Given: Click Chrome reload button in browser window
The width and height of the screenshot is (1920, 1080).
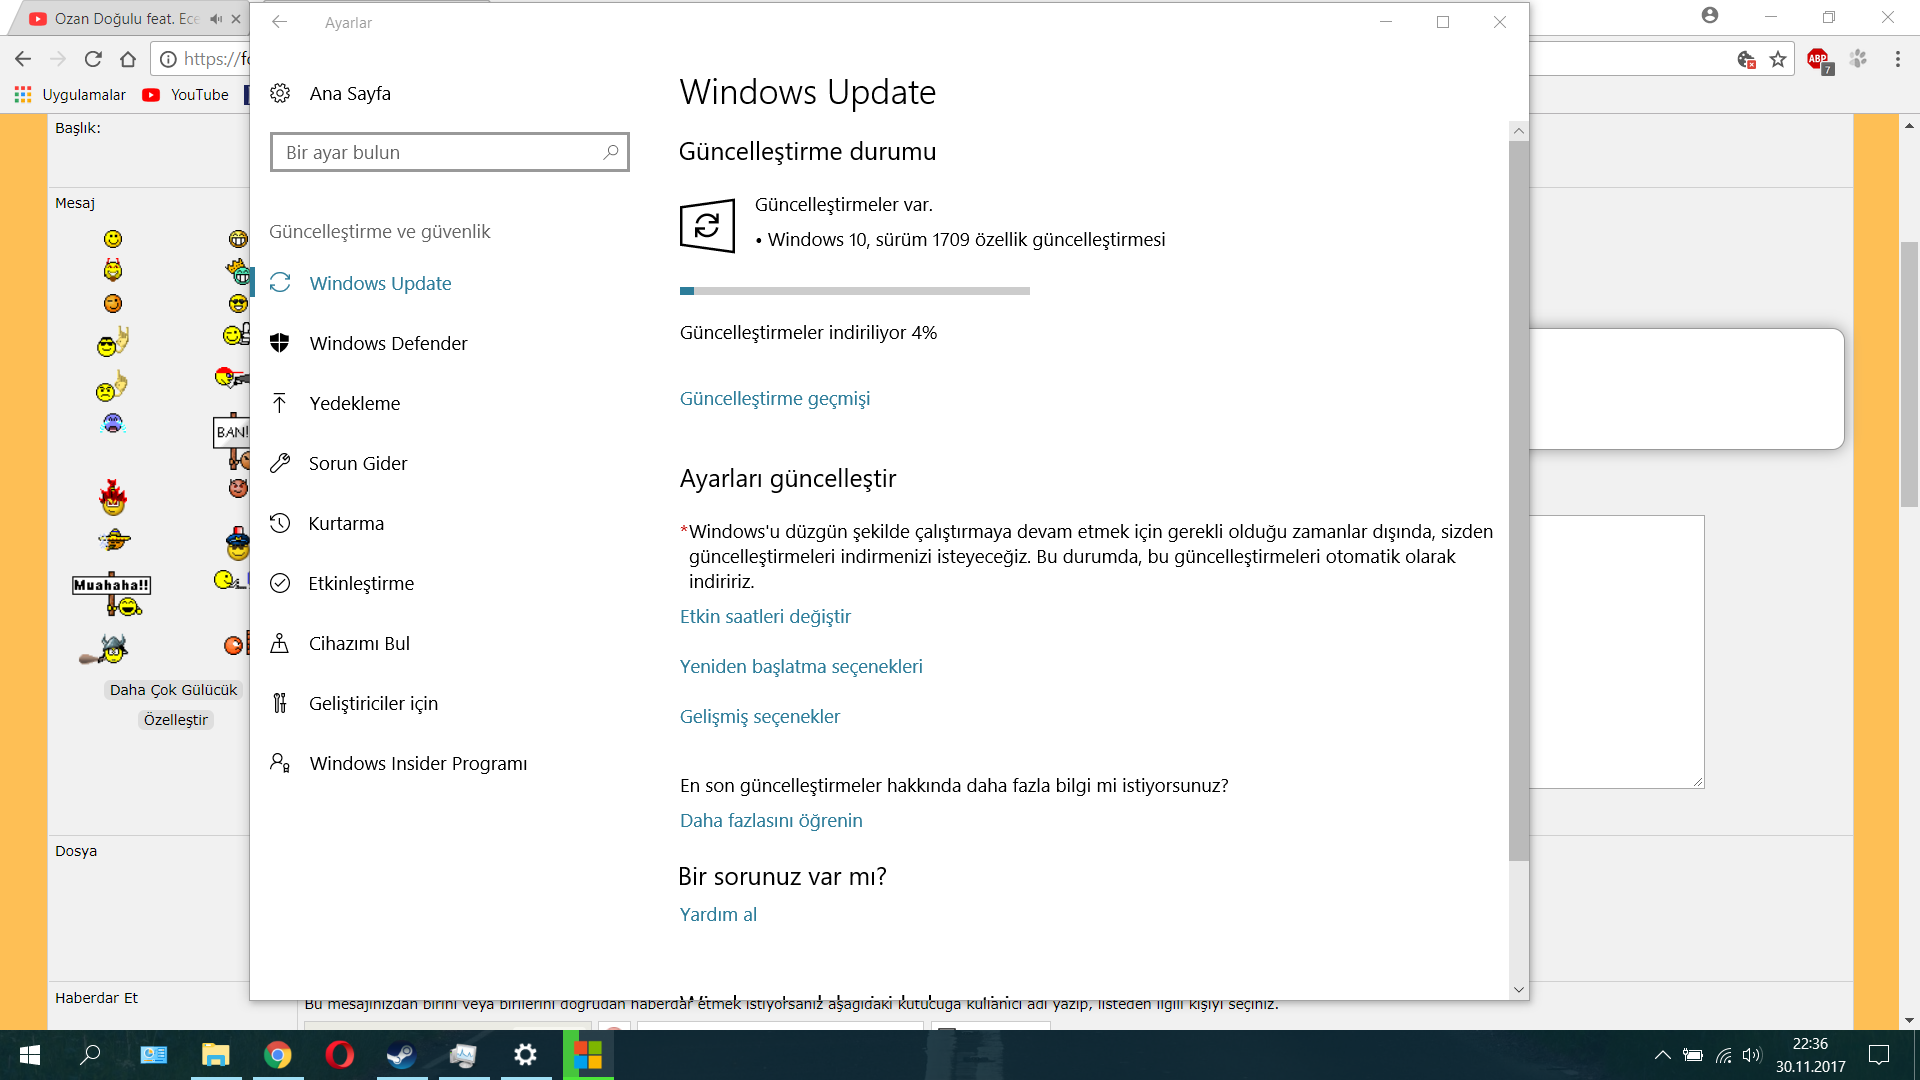Looking at the screenshot, I should tap(93, 59).
